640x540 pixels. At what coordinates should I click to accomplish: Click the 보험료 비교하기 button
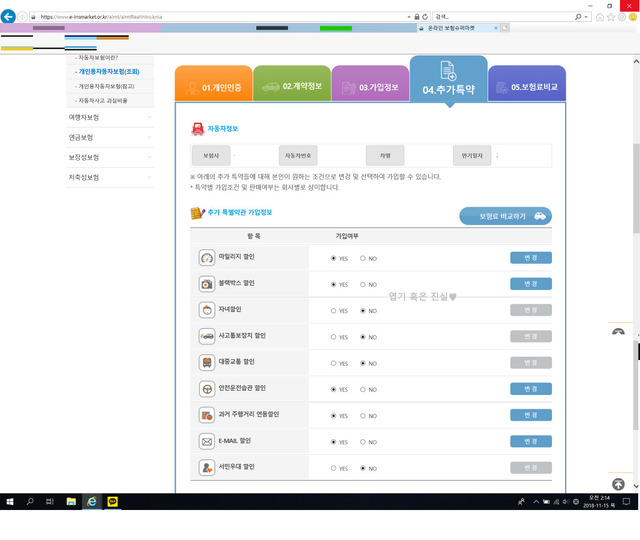[x=505, y=216]
